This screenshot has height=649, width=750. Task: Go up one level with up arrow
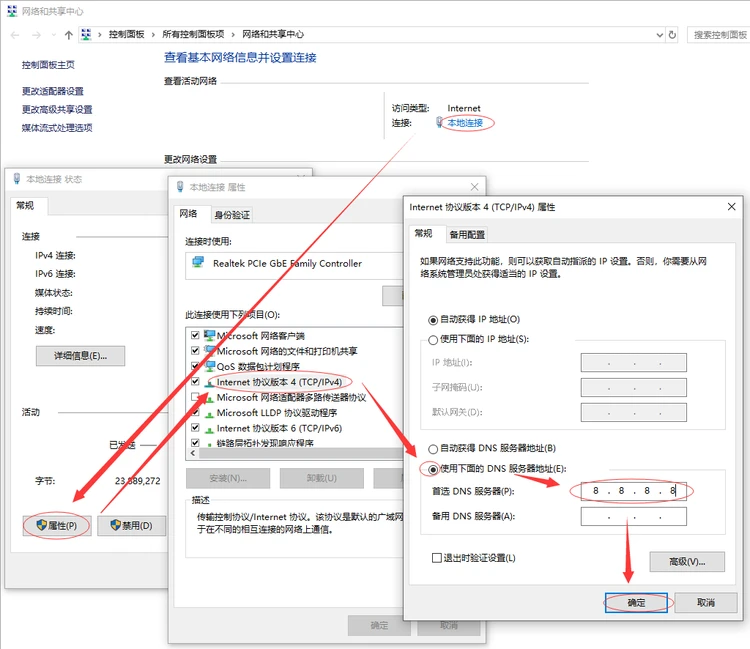click(x=68, y=35)
